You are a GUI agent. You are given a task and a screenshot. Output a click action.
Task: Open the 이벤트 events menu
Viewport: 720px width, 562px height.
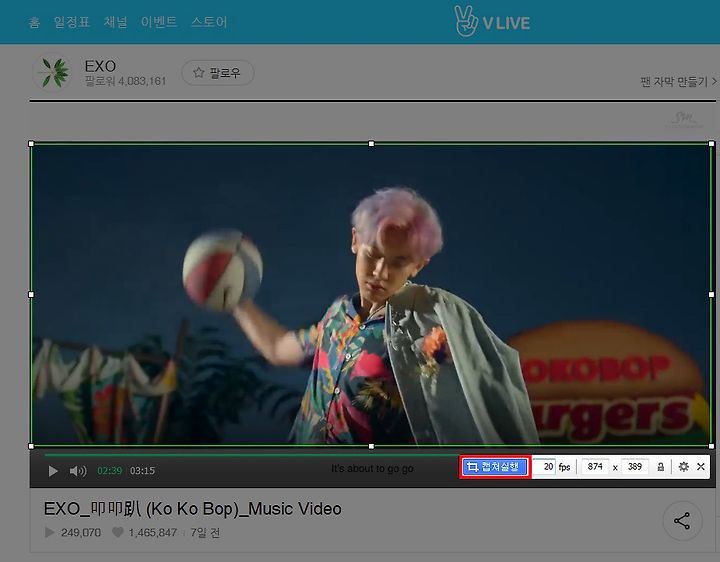[159, 22]
